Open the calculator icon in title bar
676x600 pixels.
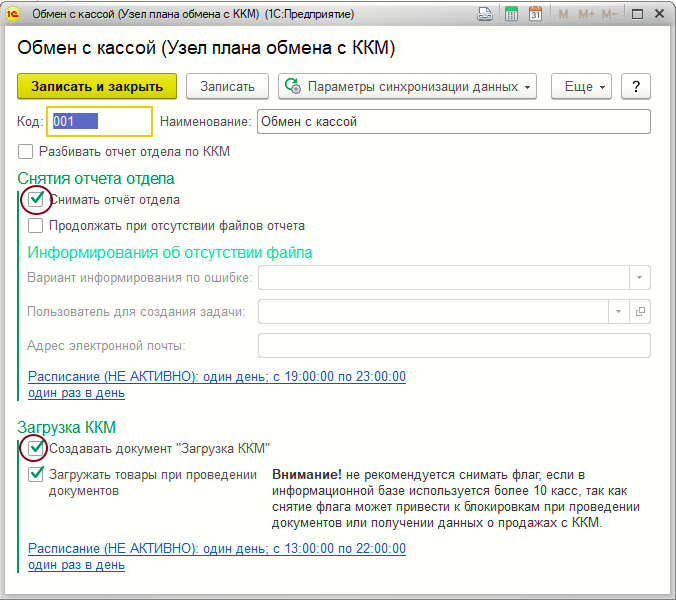[x=512, y=15]
